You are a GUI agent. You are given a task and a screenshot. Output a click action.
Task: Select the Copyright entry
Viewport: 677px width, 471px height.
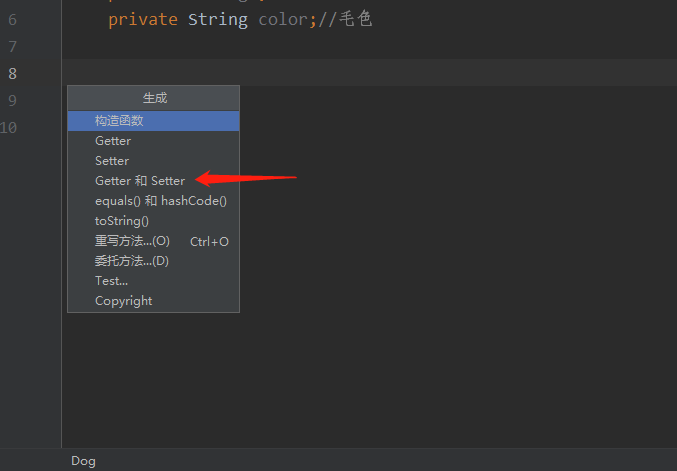(124, 301)
